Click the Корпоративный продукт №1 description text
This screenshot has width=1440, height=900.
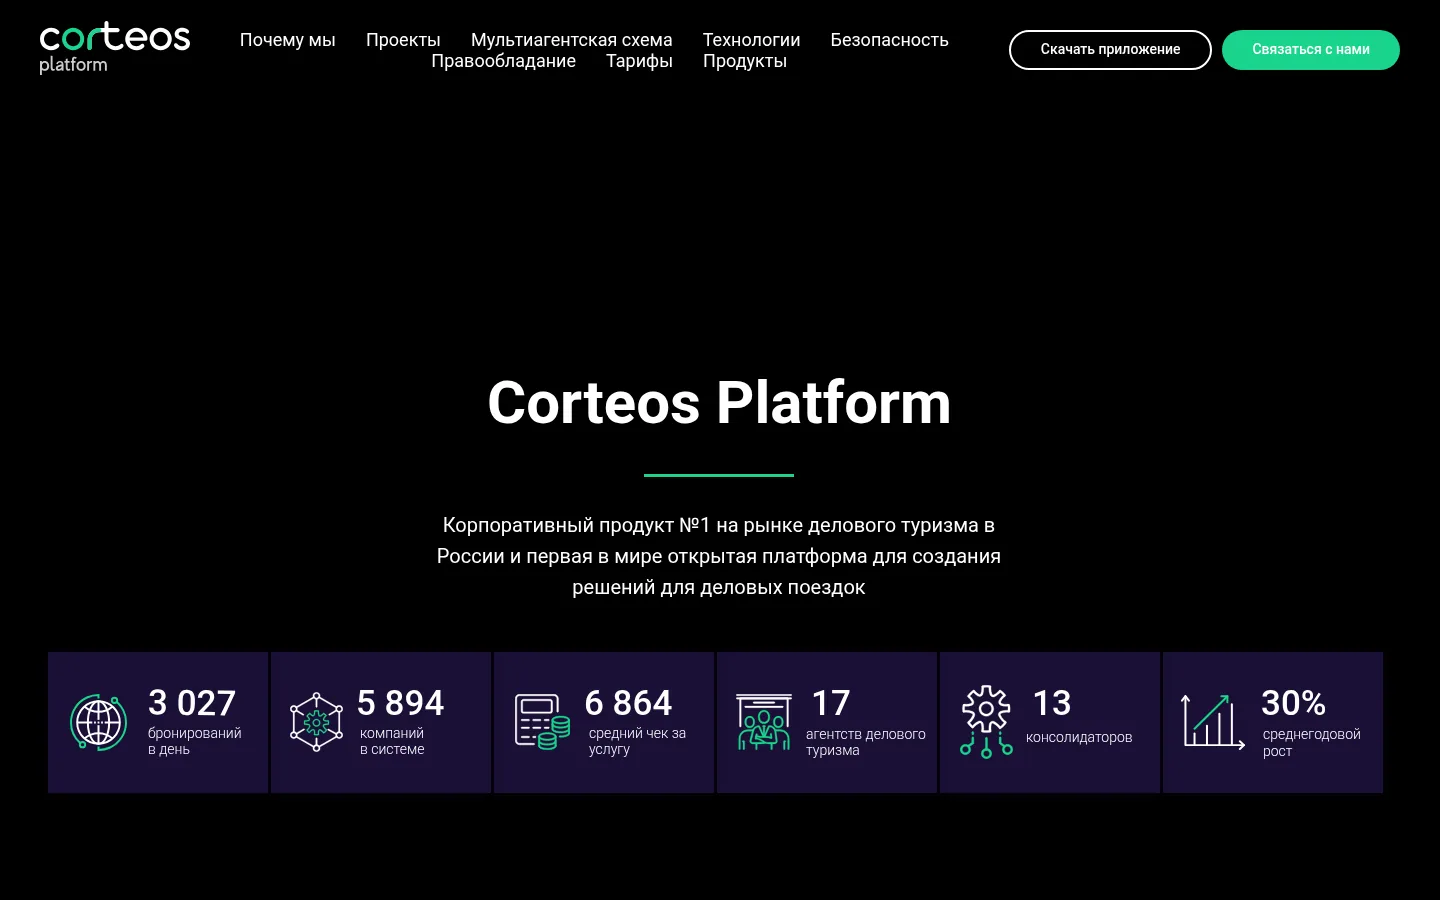[x=719, y=556]
